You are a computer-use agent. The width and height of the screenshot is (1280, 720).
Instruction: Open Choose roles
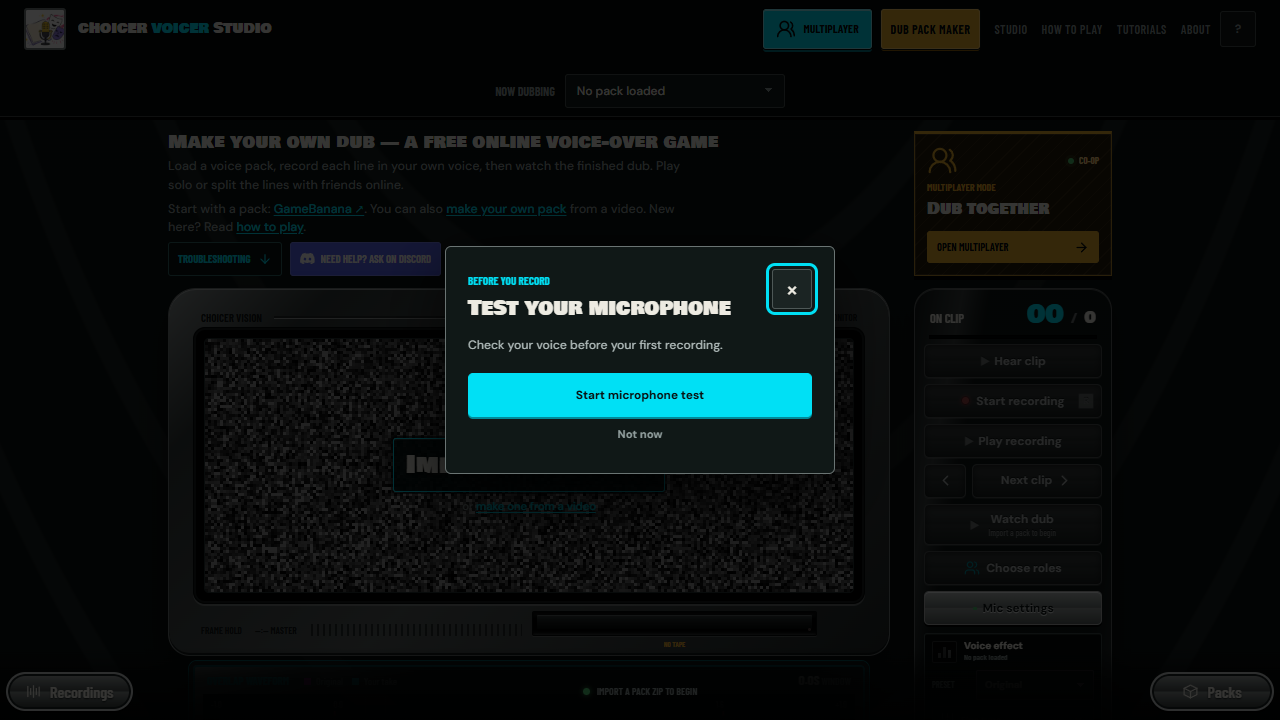click(1013, 568)
